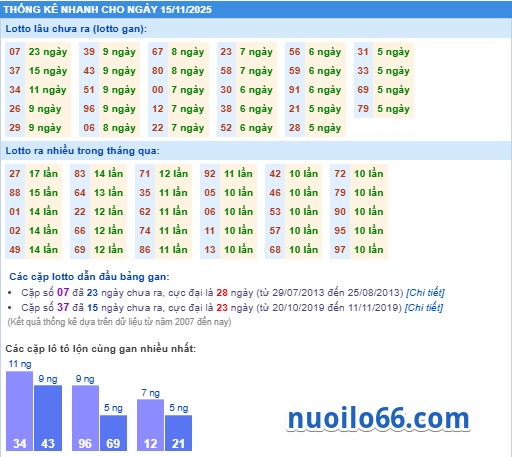Viewport: 512px width, 457px height.
Task: Click lotto gan number 67
Action: point(158,52)
